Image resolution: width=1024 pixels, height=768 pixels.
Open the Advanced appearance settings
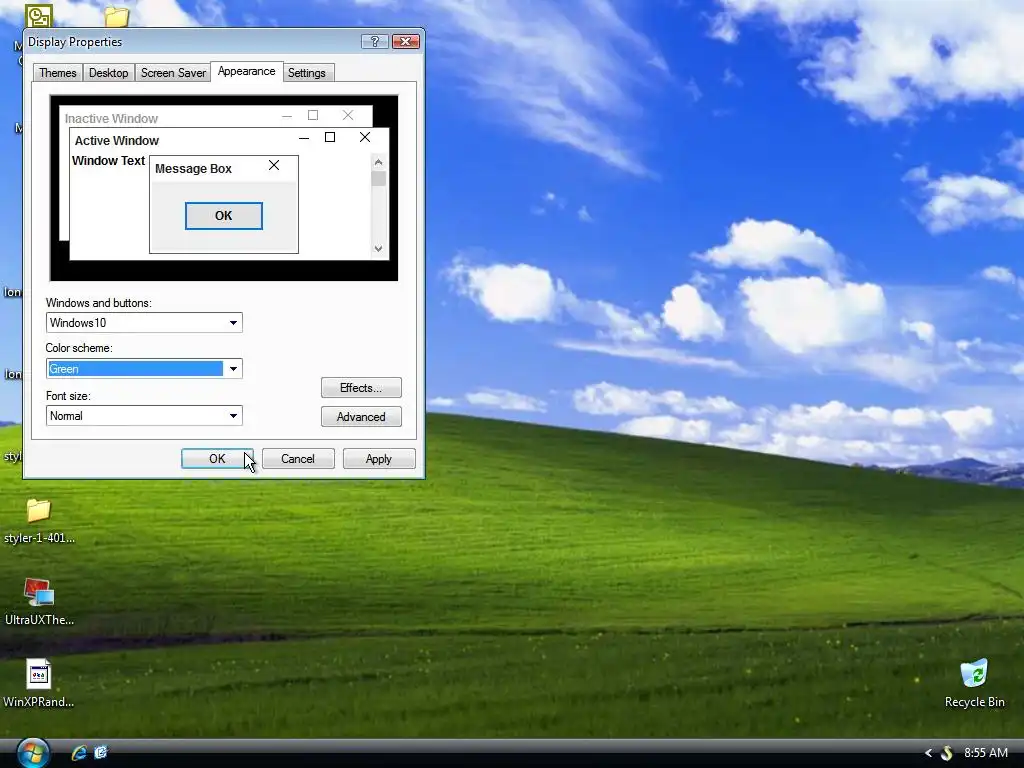pos(361,417)
